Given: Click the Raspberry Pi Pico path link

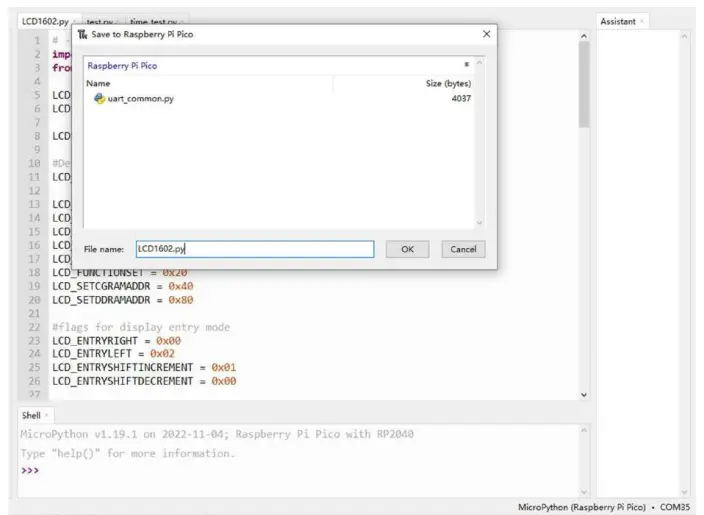Looking at the screenshot, I should pyautogui.click(x=122, y=66).
